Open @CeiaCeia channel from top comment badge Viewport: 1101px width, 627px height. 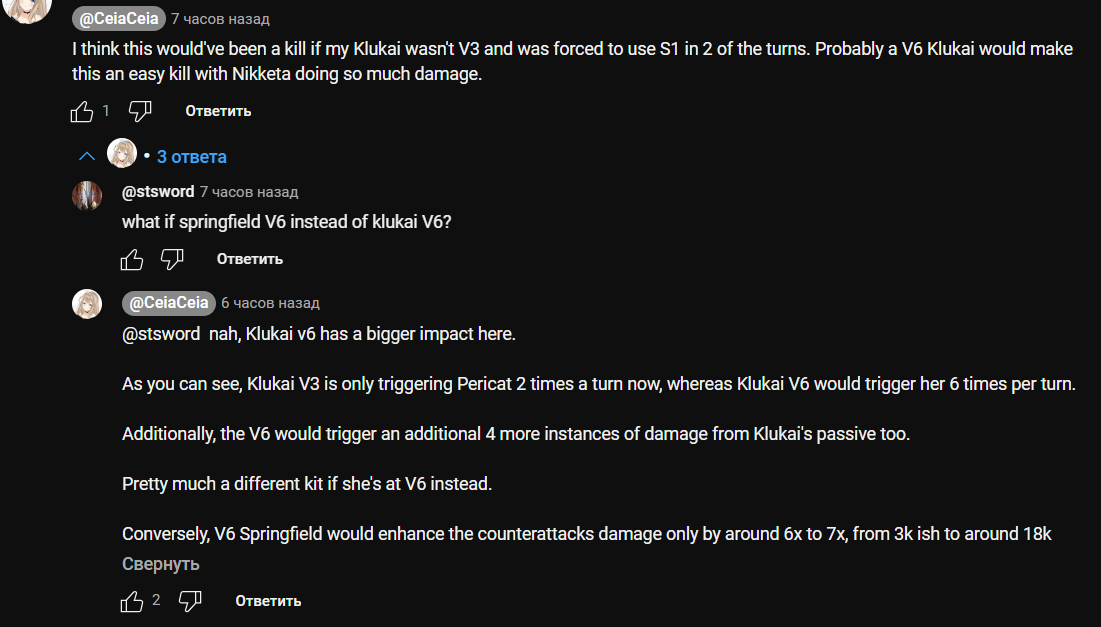119,19
